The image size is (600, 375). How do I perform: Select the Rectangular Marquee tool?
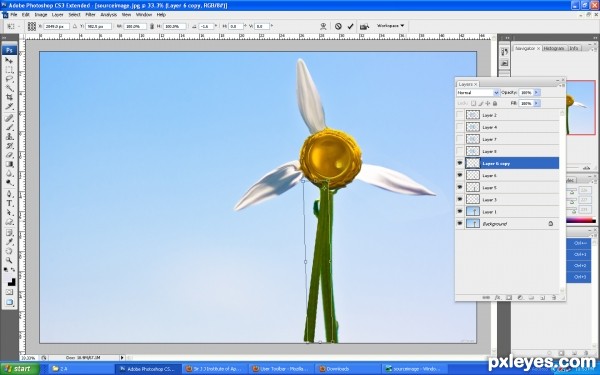coord(9,70)
